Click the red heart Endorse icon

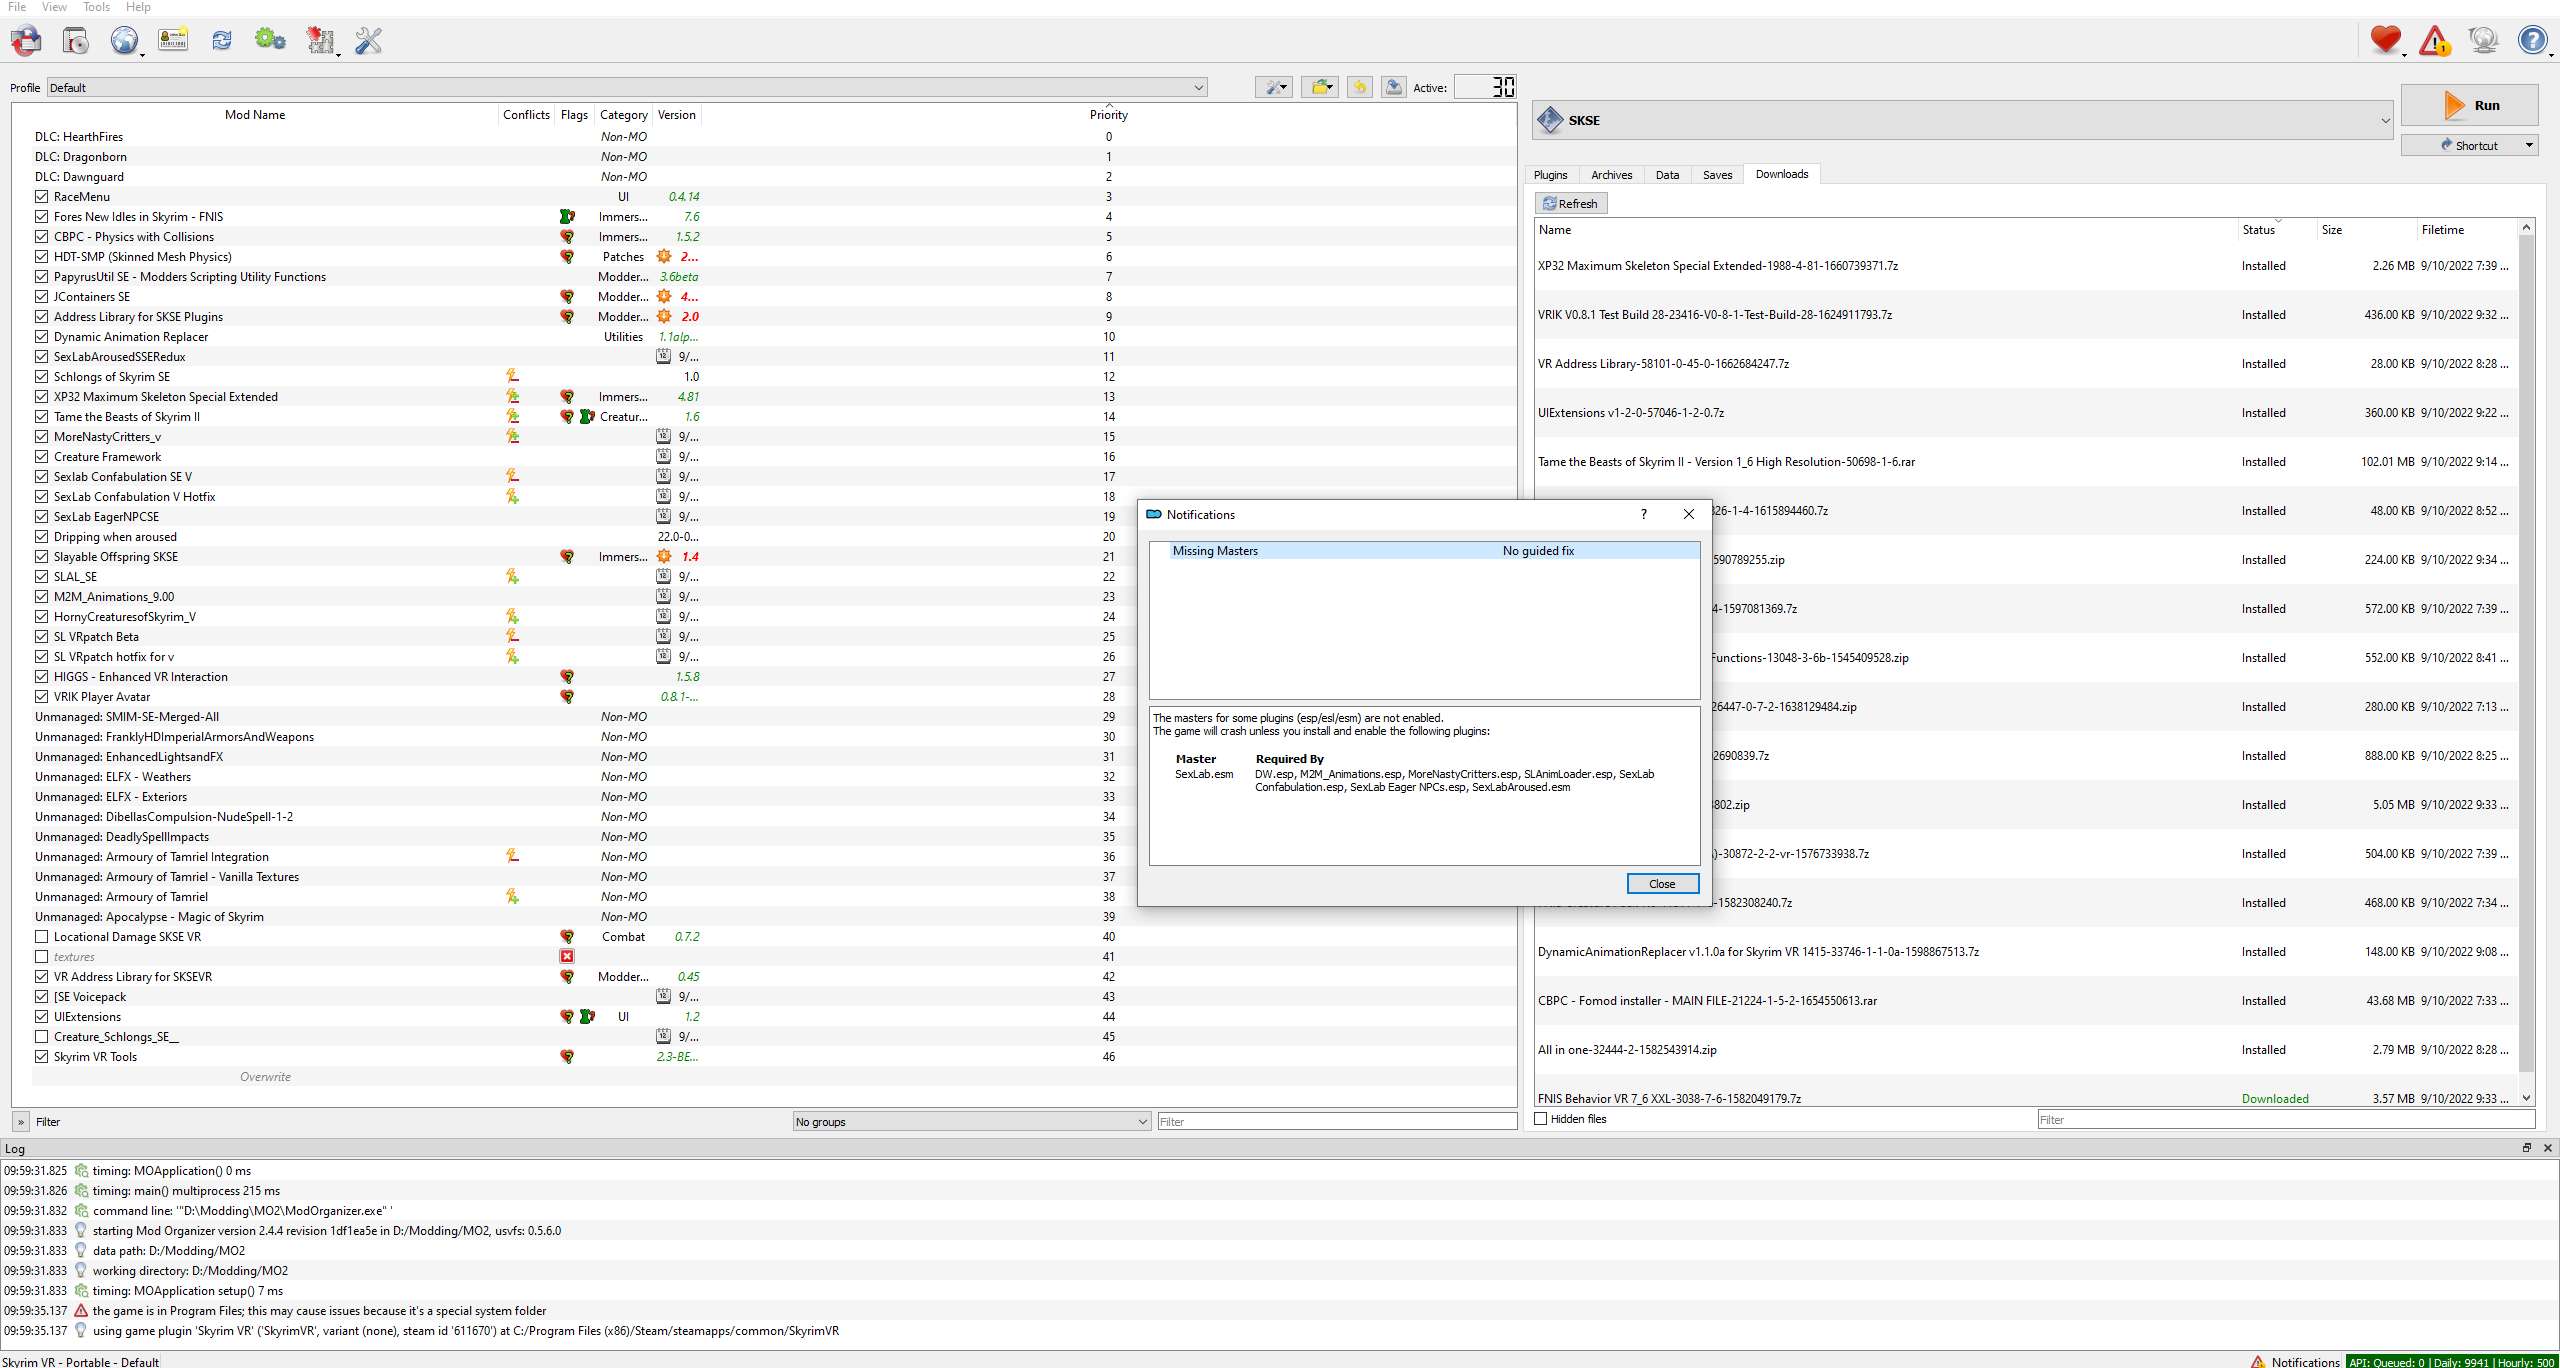click(x=2385, y=41)
